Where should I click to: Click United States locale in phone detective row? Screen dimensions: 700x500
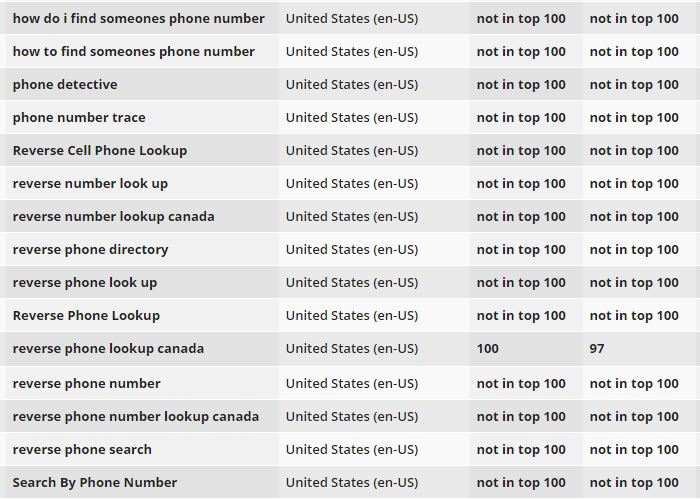352,85
